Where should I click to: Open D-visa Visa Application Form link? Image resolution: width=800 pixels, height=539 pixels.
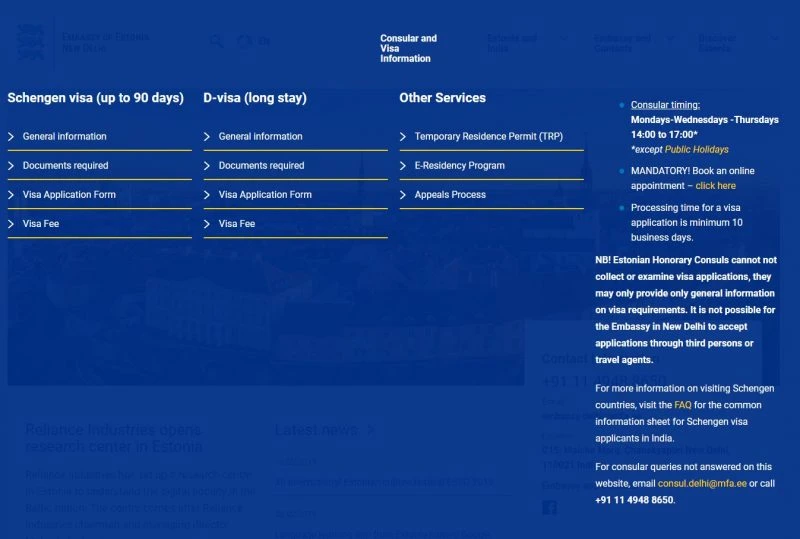pyautogui.click(x=295, y=195)
